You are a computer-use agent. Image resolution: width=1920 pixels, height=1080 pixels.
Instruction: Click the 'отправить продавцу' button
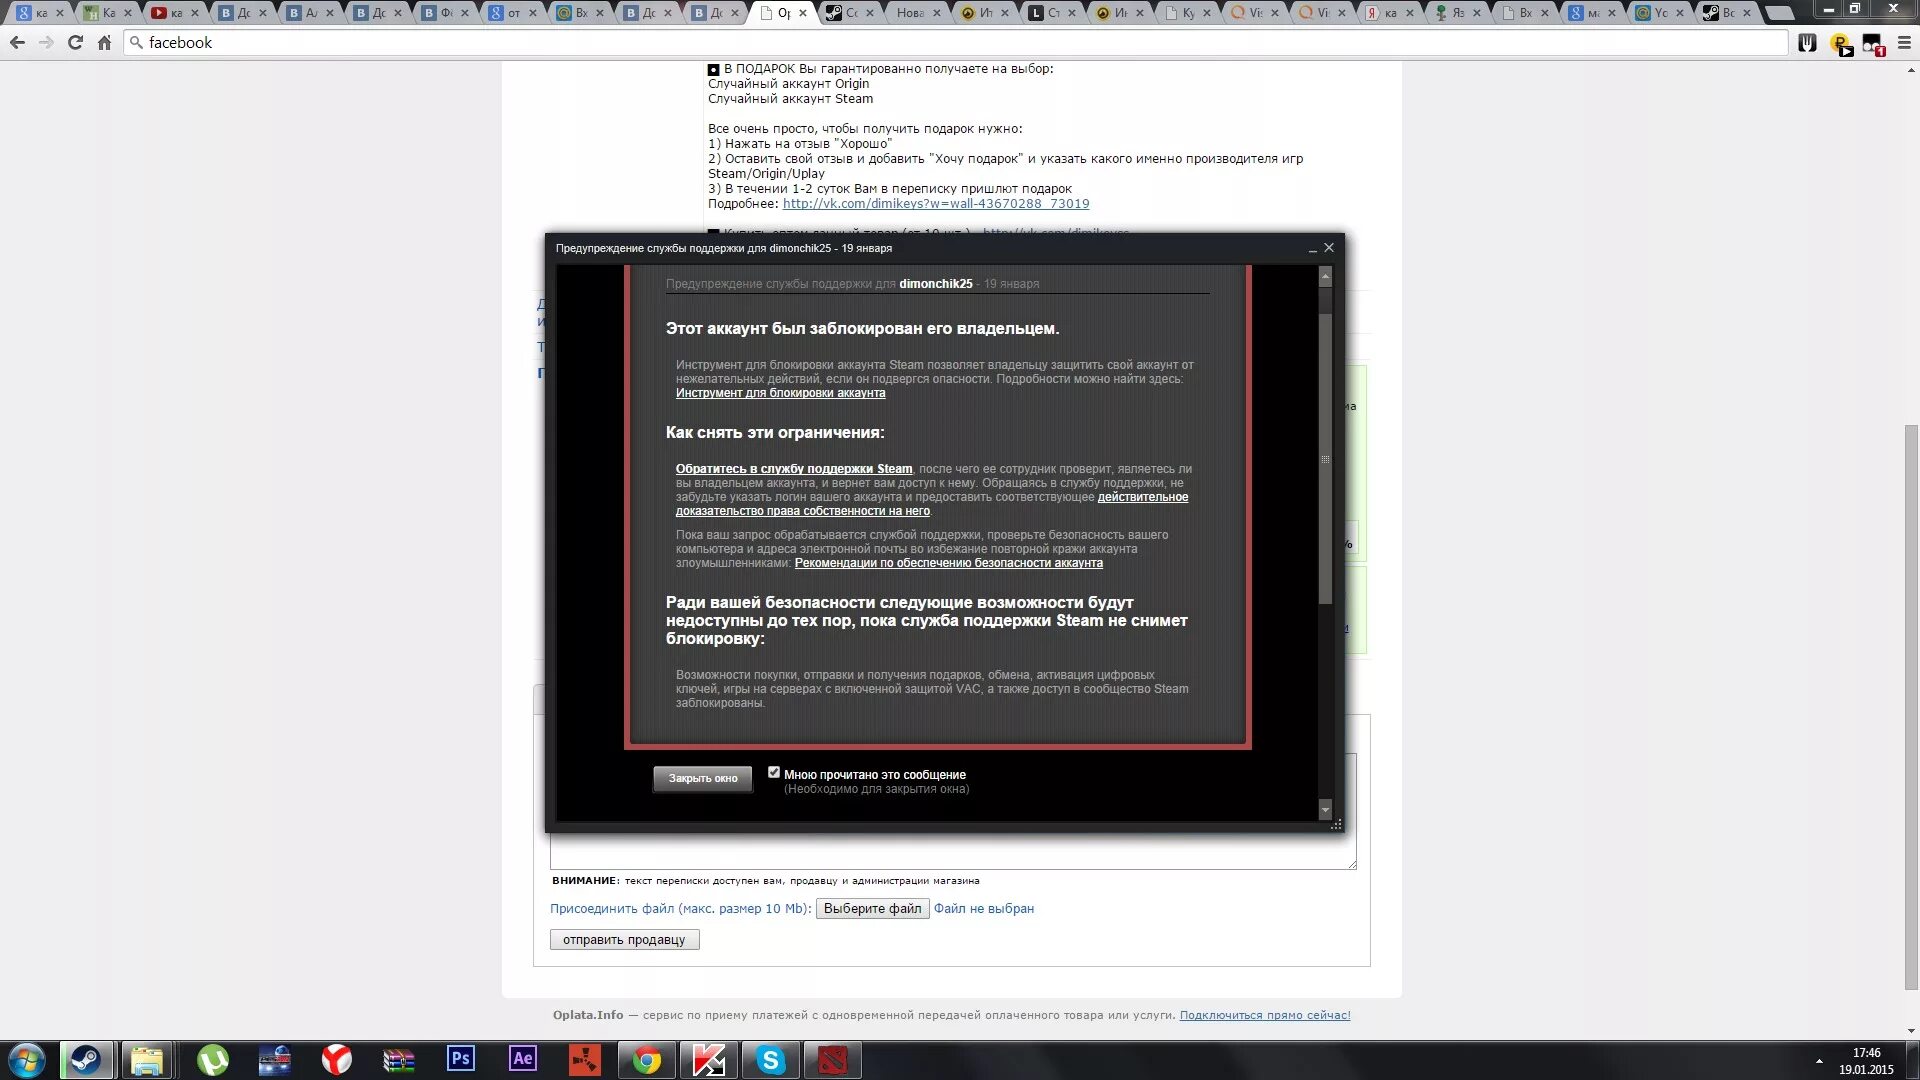[624, 940]
